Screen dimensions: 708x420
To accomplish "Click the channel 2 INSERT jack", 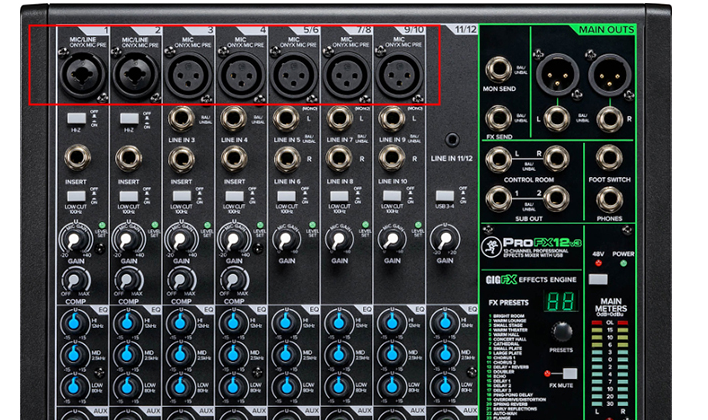I will [x=128, y=158].
